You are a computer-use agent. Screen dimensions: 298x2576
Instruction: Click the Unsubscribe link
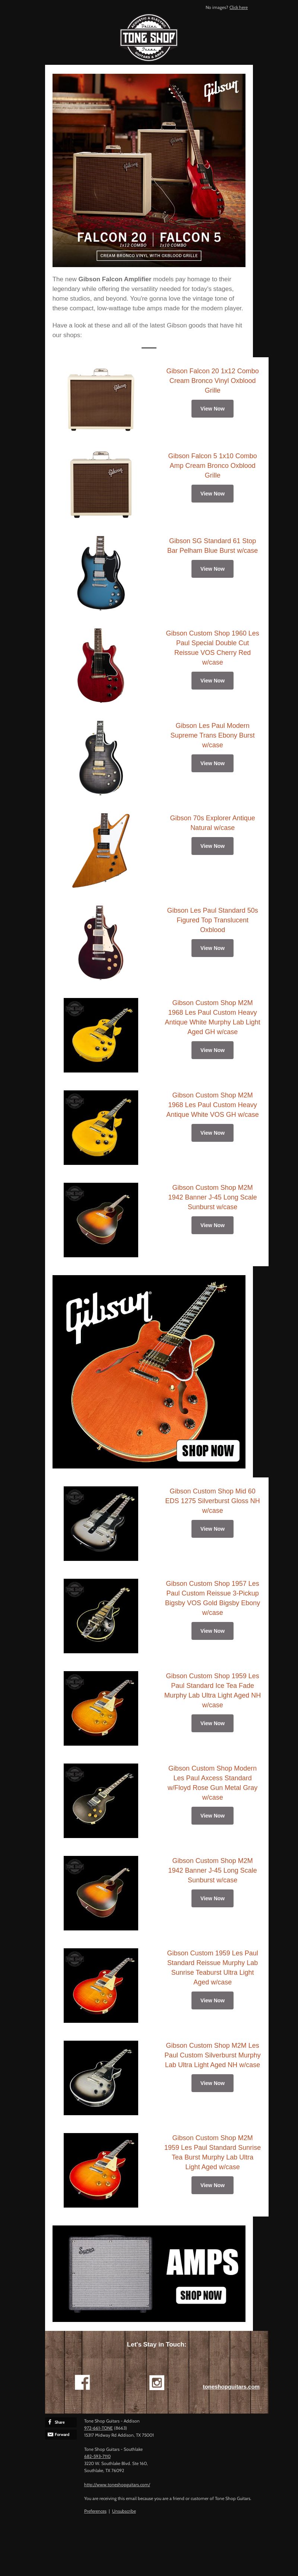pyautogui.click(x=124, y=2511)
